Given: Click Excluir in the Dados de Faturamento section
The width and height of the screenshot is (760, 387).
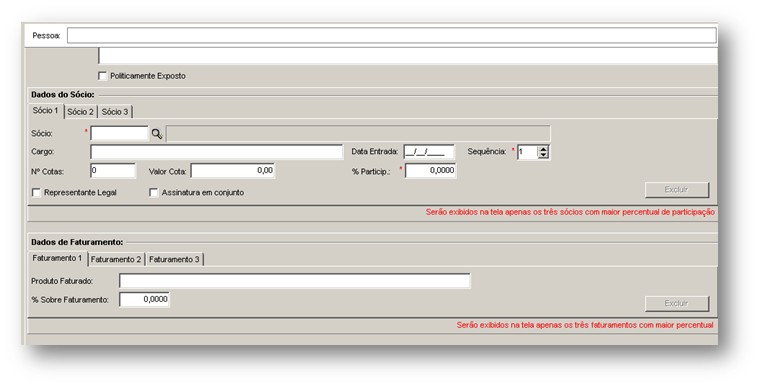Looking at the screenshot, I should click(x=677, y=304).
